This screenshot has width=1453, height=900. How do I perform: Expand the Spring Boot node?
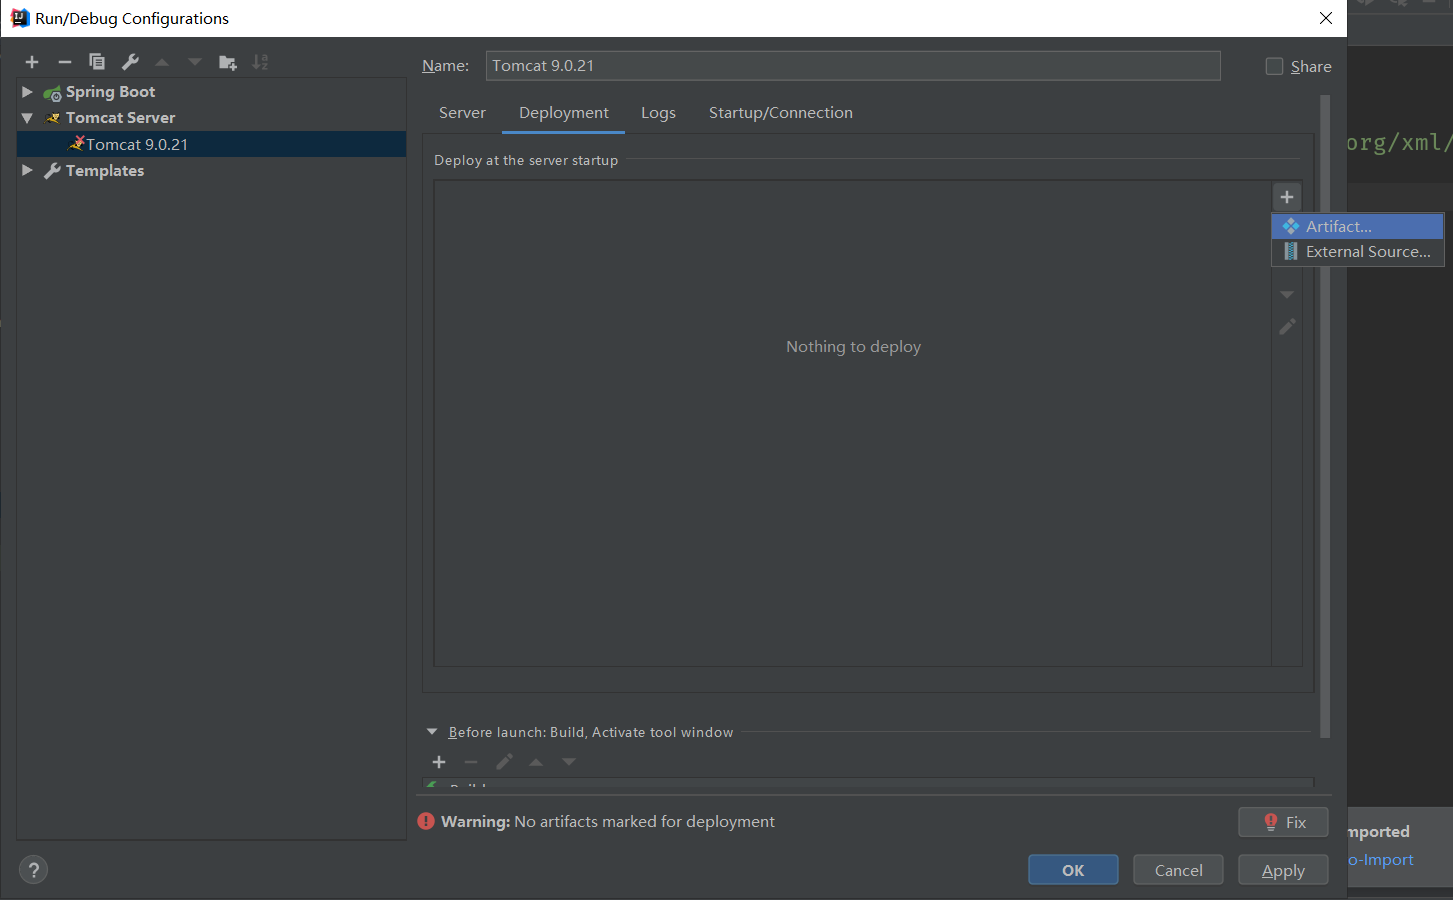27,91
